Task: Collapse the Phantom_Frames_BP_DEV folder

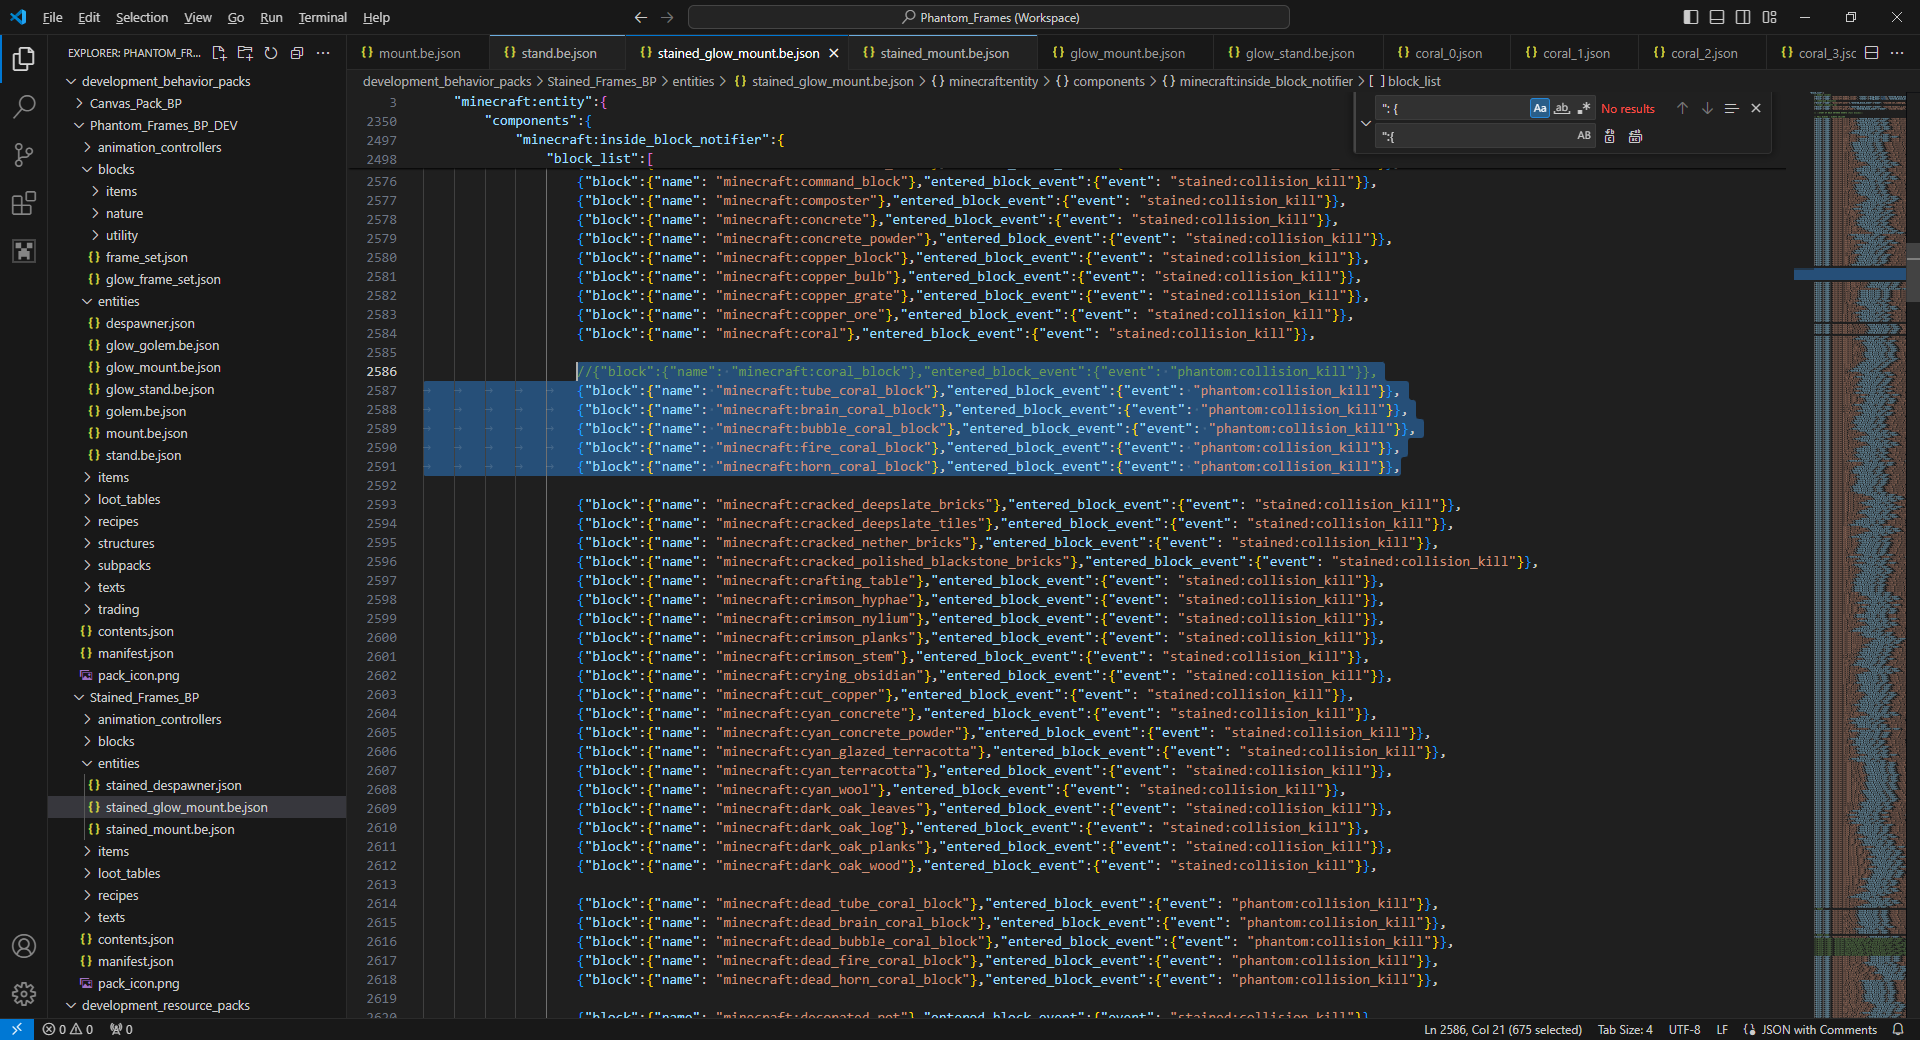Action: coord(163,125)
